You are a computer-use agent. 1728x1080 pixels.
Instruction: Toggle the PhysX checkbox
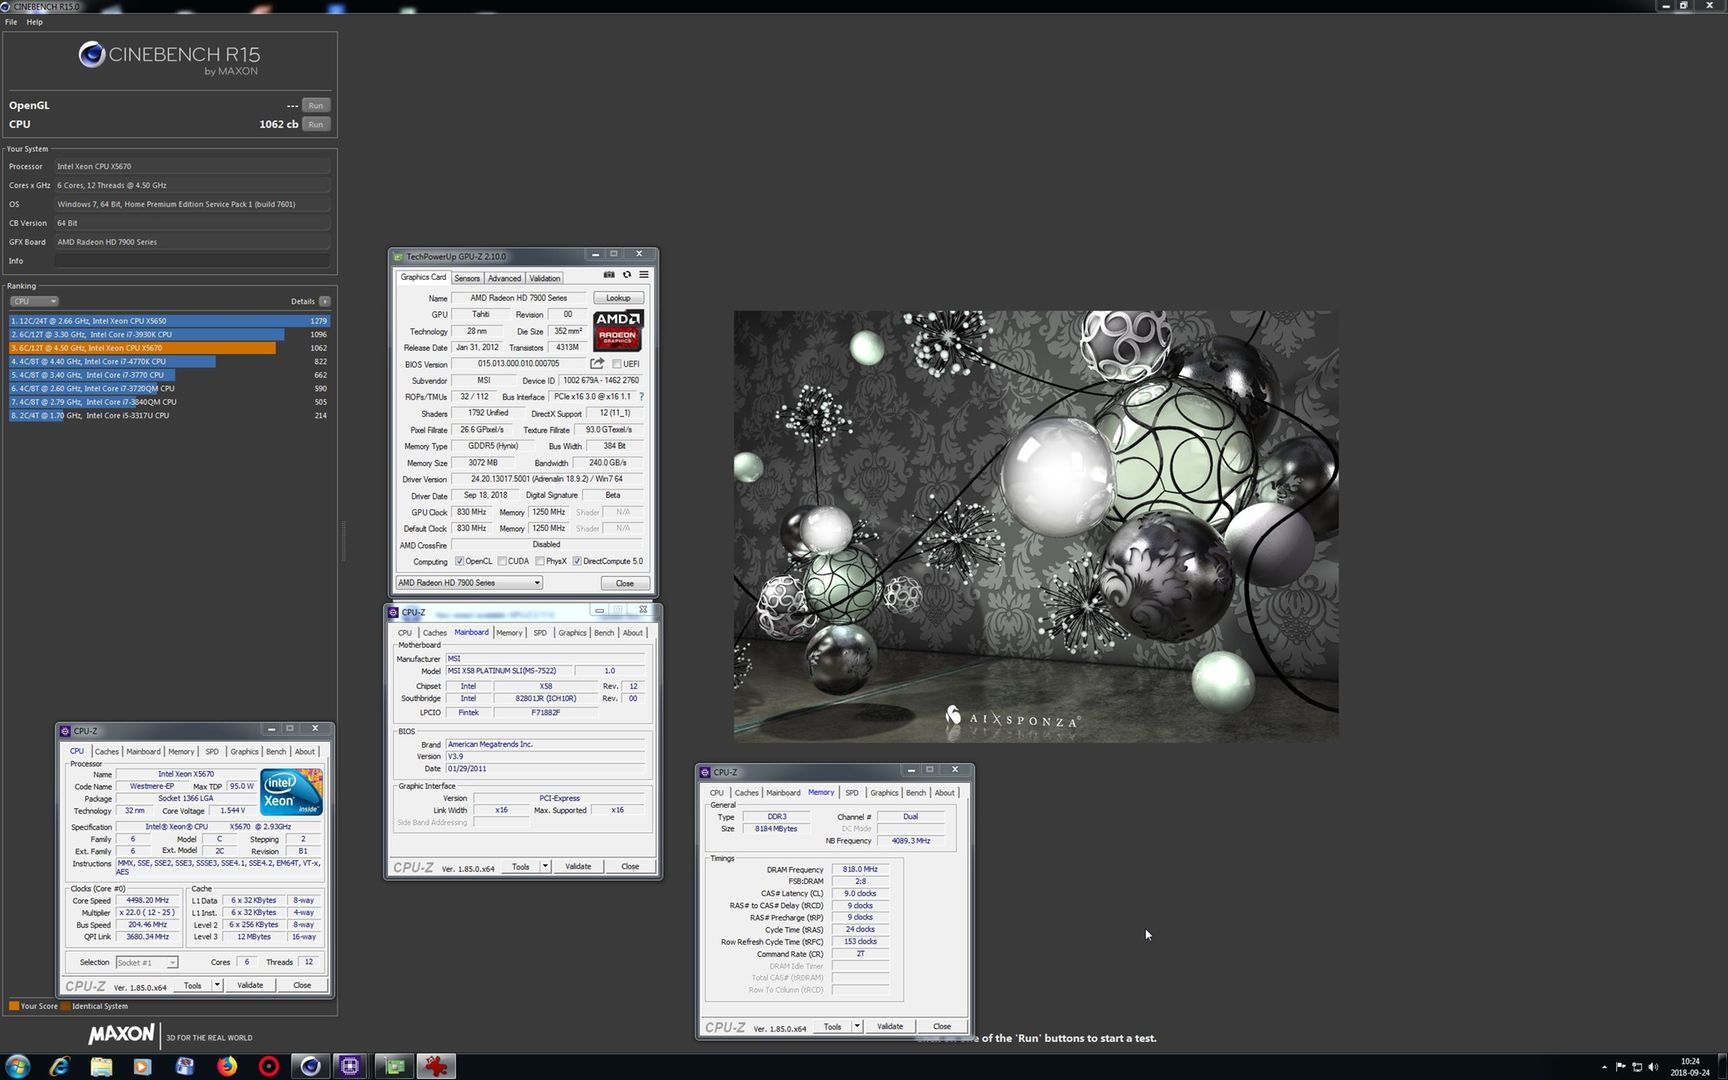[x=539, y=561]
